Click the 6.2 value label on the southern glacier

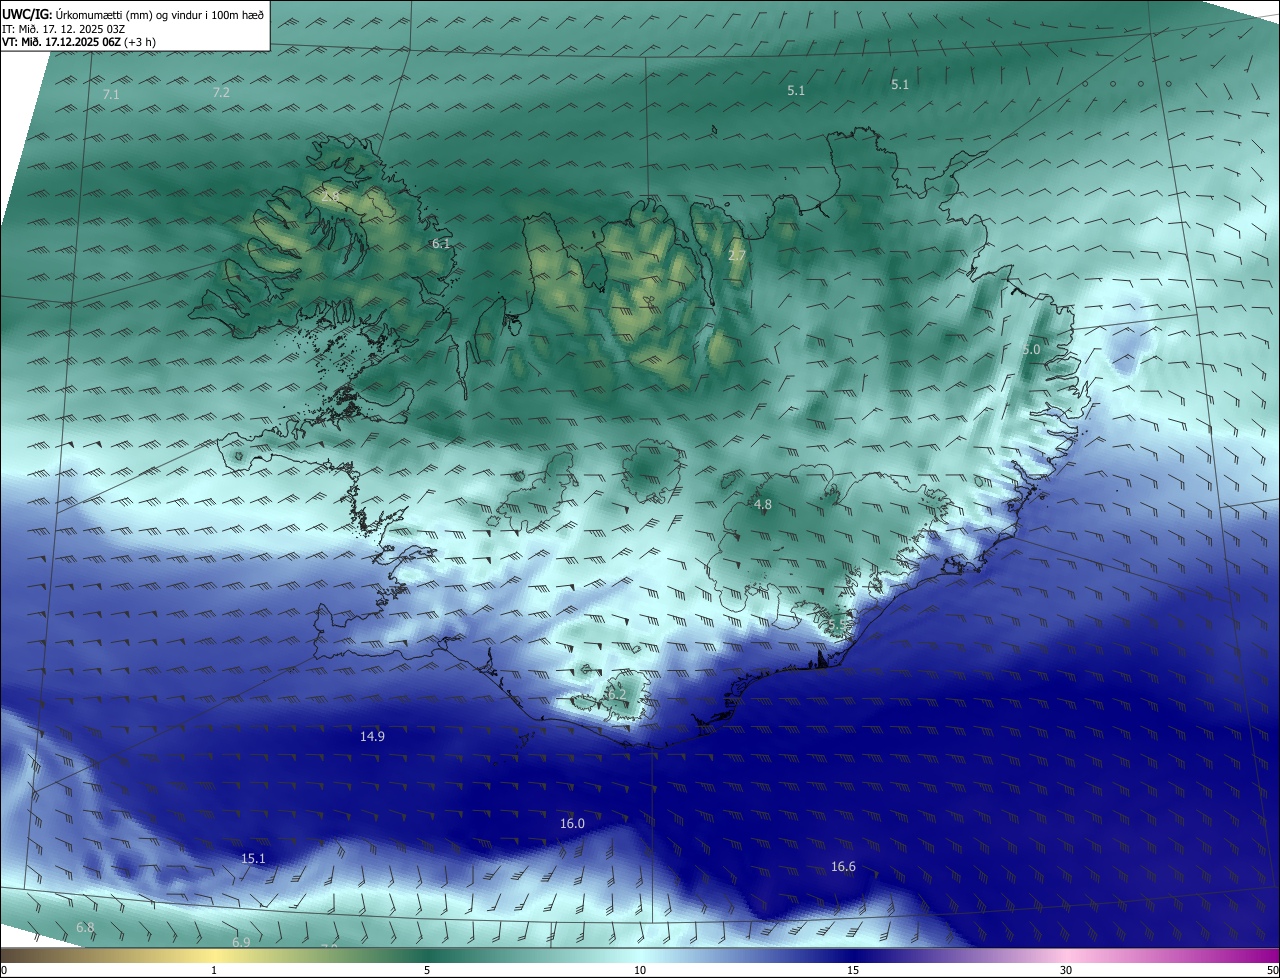[617, 694]
